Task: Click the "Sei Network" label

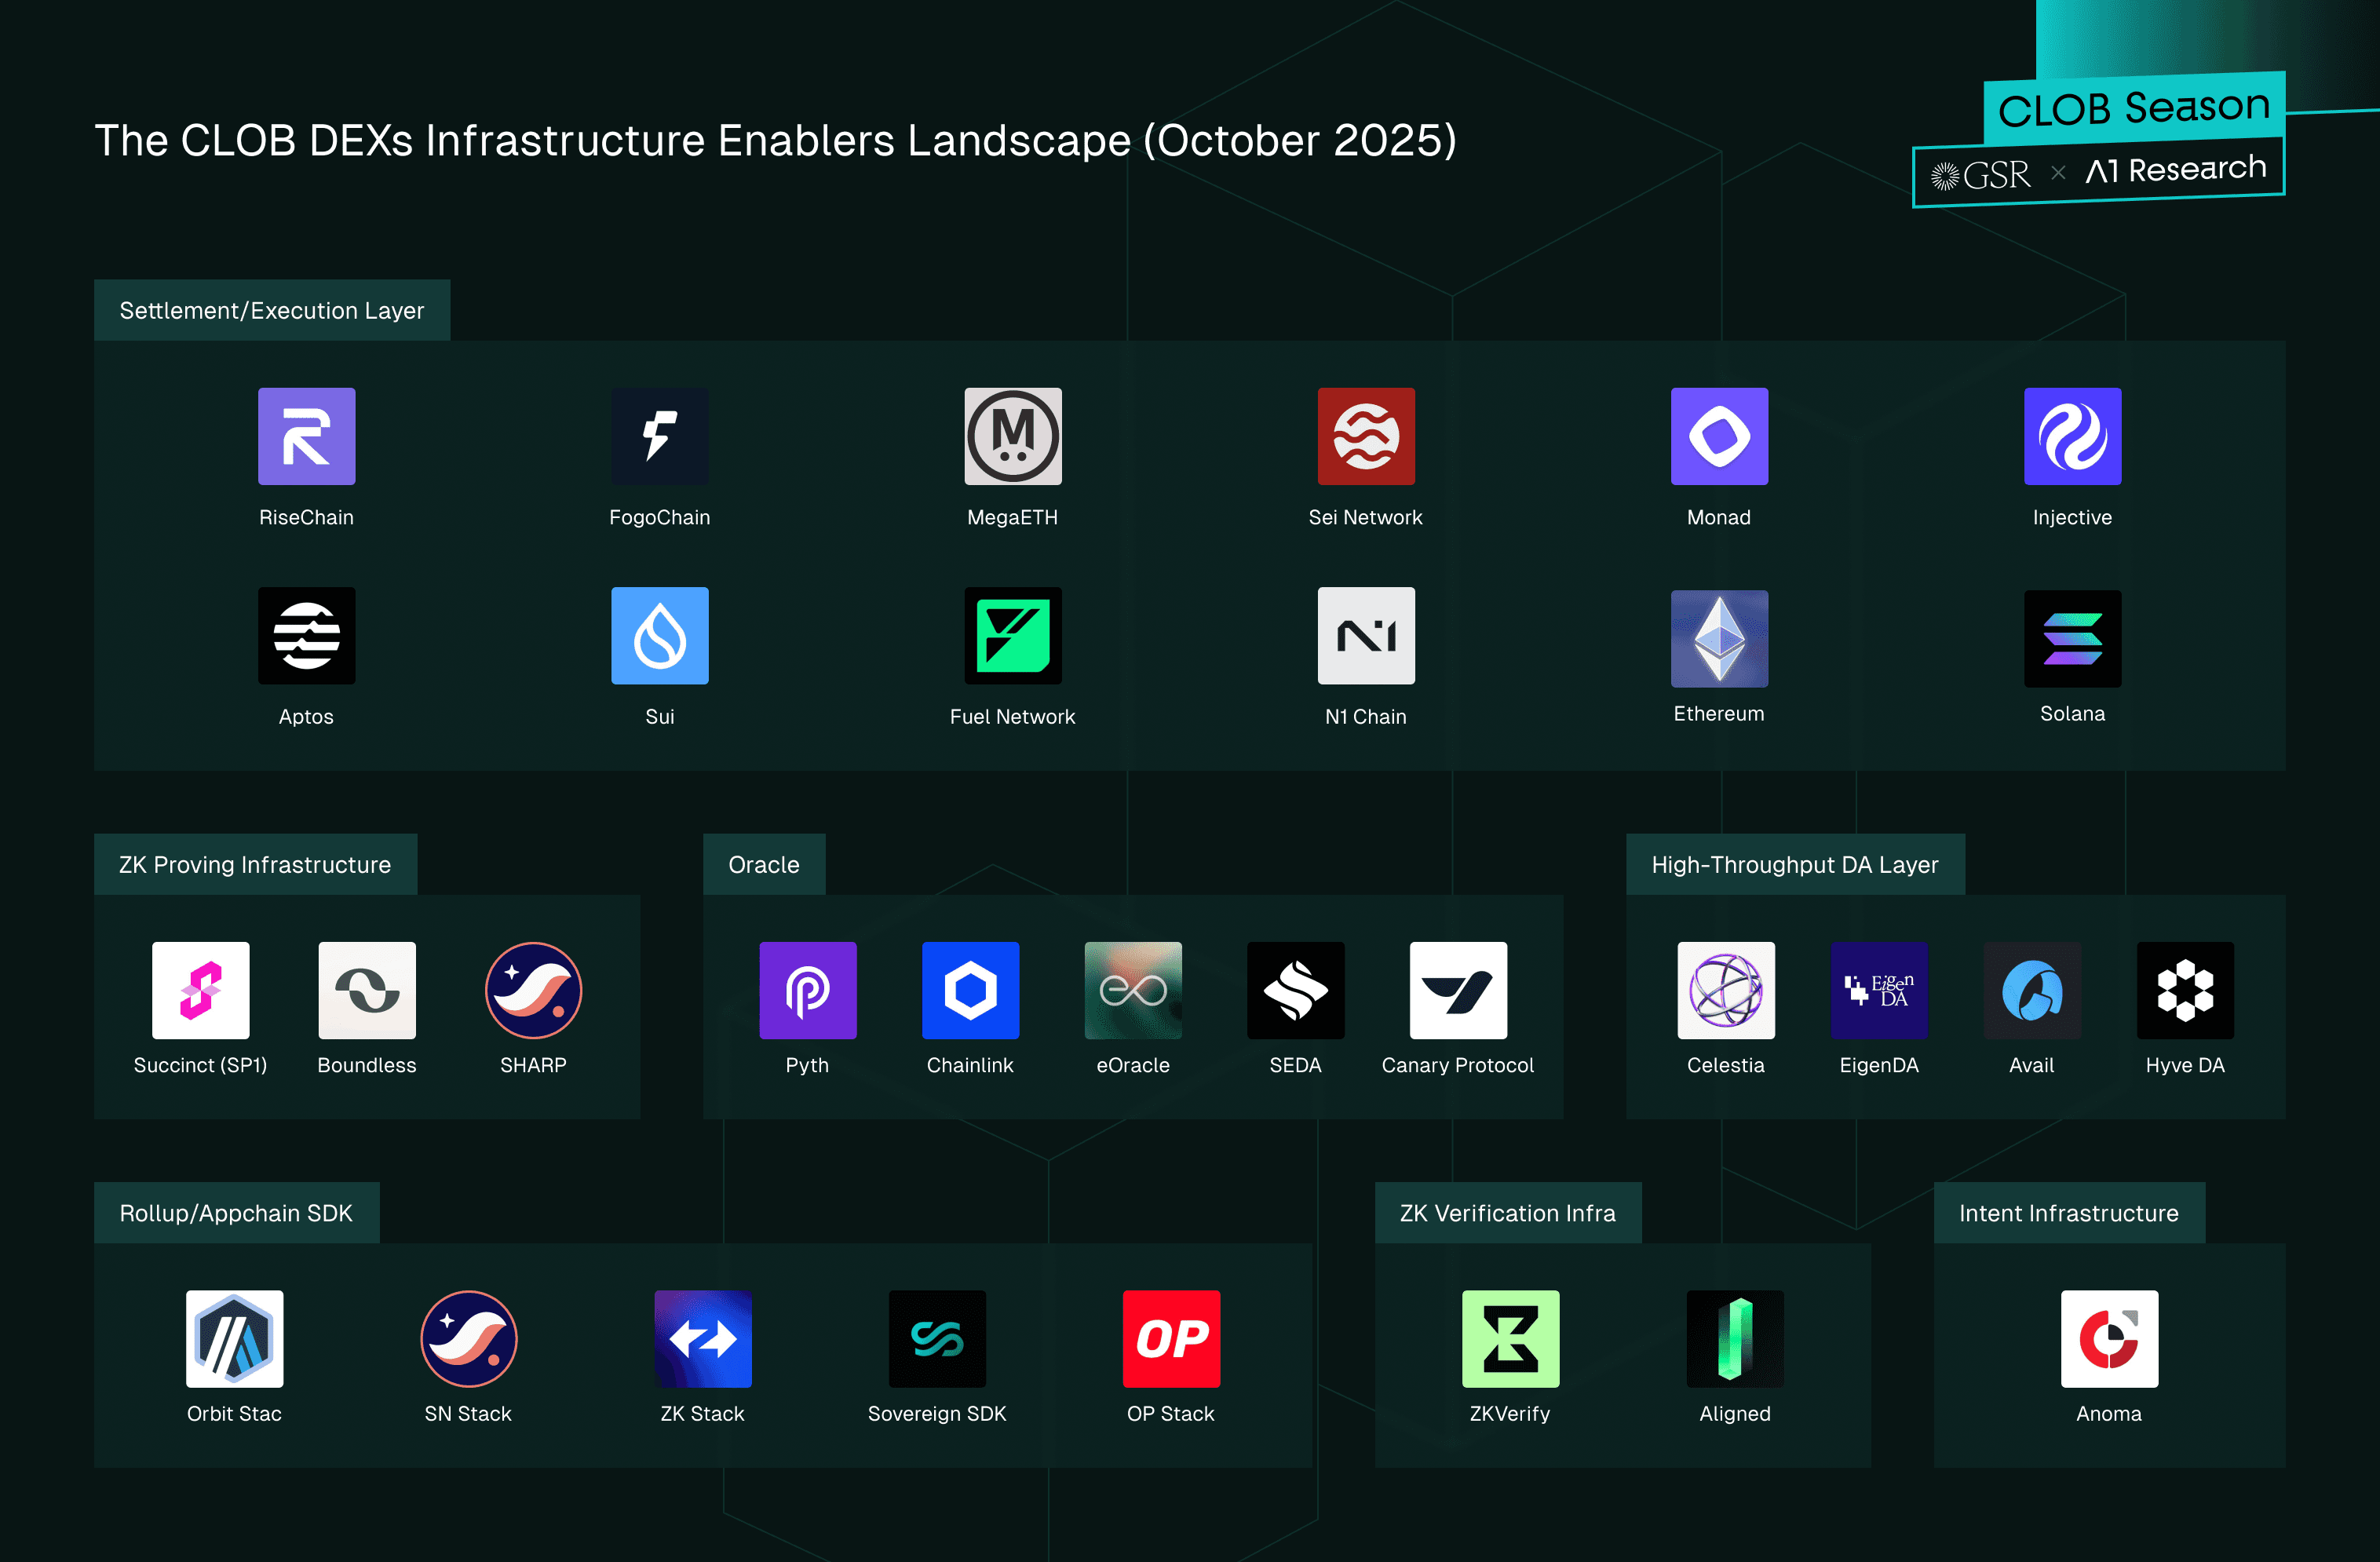Action: pos(1366,517)
